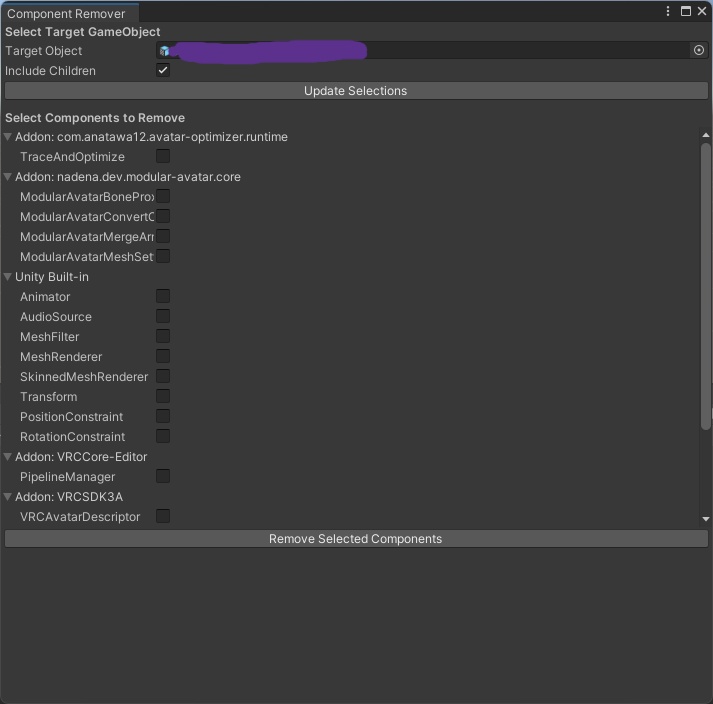Screen dimensions: 713x704
Task: Click the AudioSource label
Action: (x=56, y=317)
